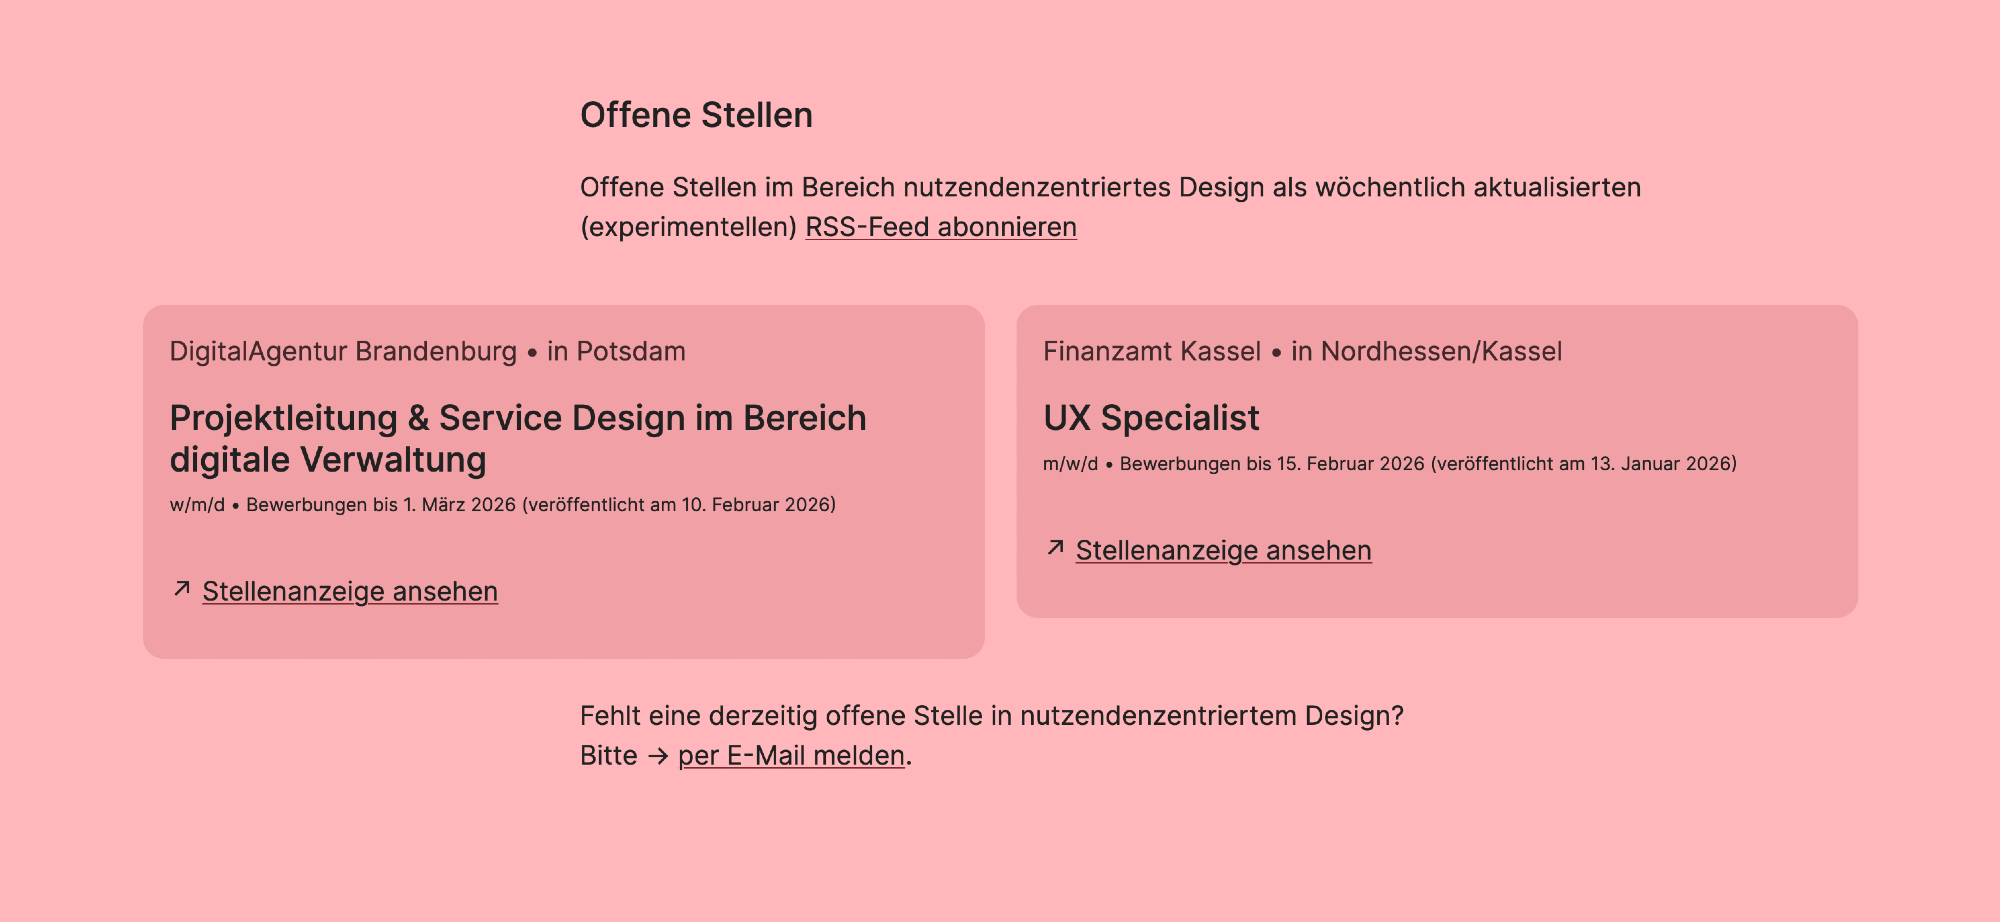This screenshot has width=2000, height=922.
Task: Click the right arrow before "per E-Mail melden"
Action: coord(657,756)
